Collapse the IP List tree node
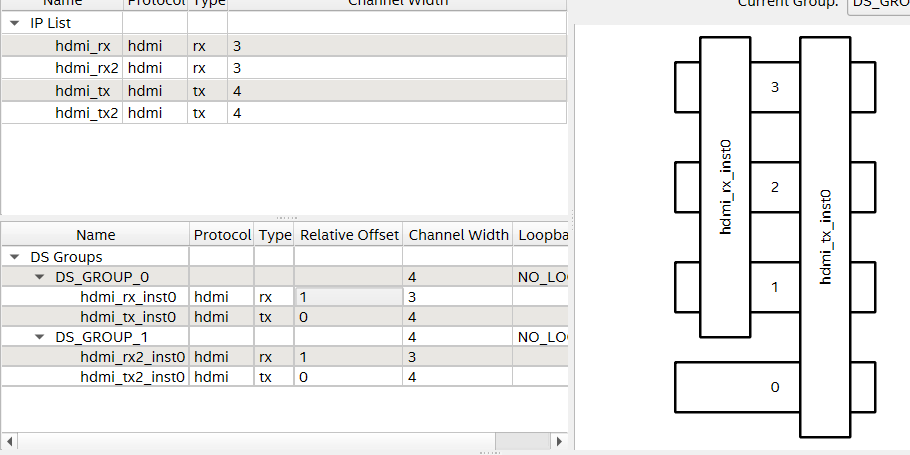The height and width of the screenshot is (455, 910). coord(15,23)
